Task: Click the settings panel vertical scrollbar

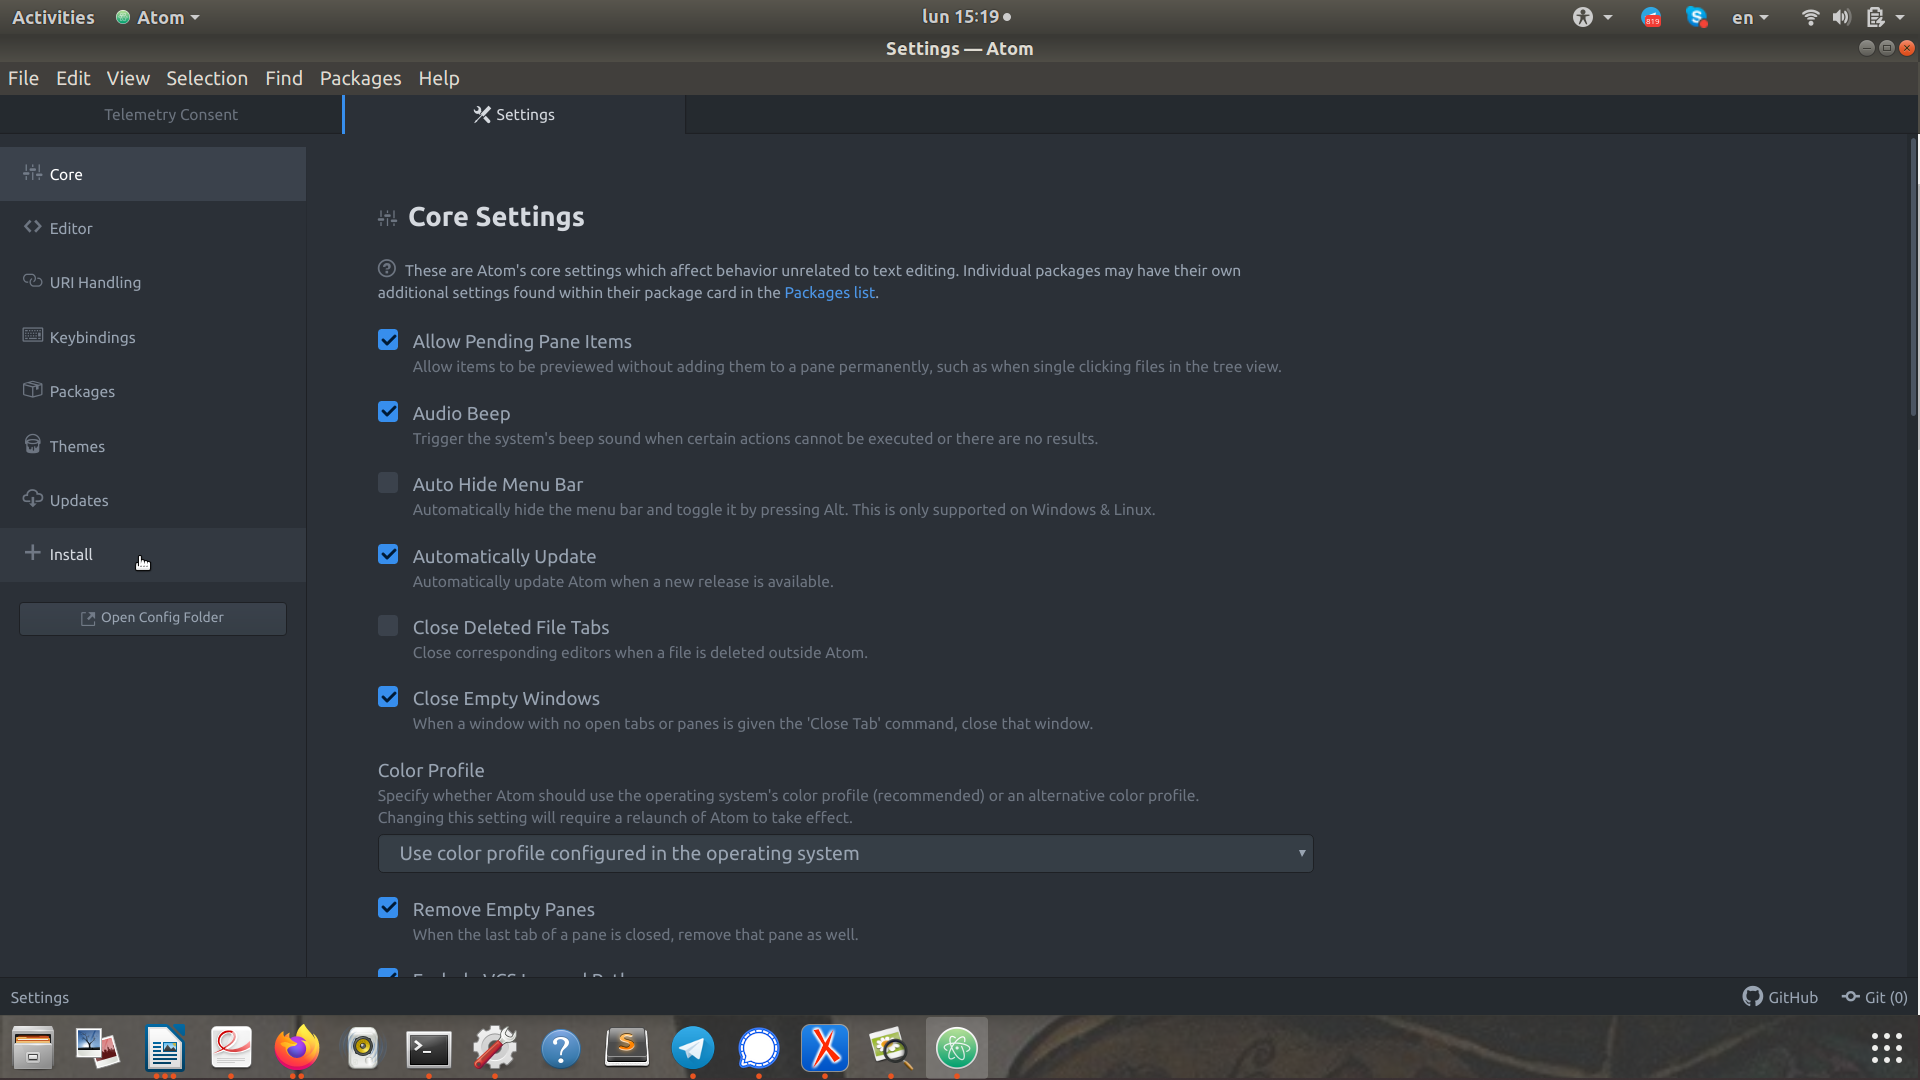Action: pos(1913,277)
